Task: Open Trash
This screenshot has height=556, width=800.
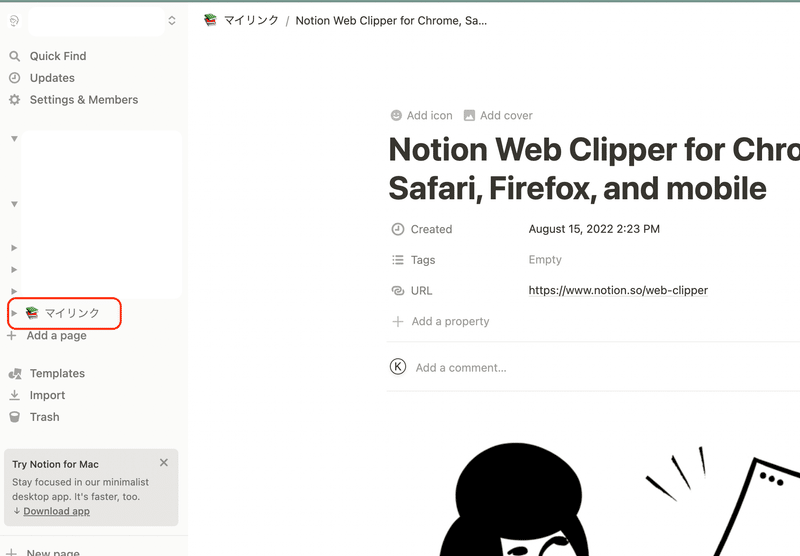Action: click(x=44, y=417)
